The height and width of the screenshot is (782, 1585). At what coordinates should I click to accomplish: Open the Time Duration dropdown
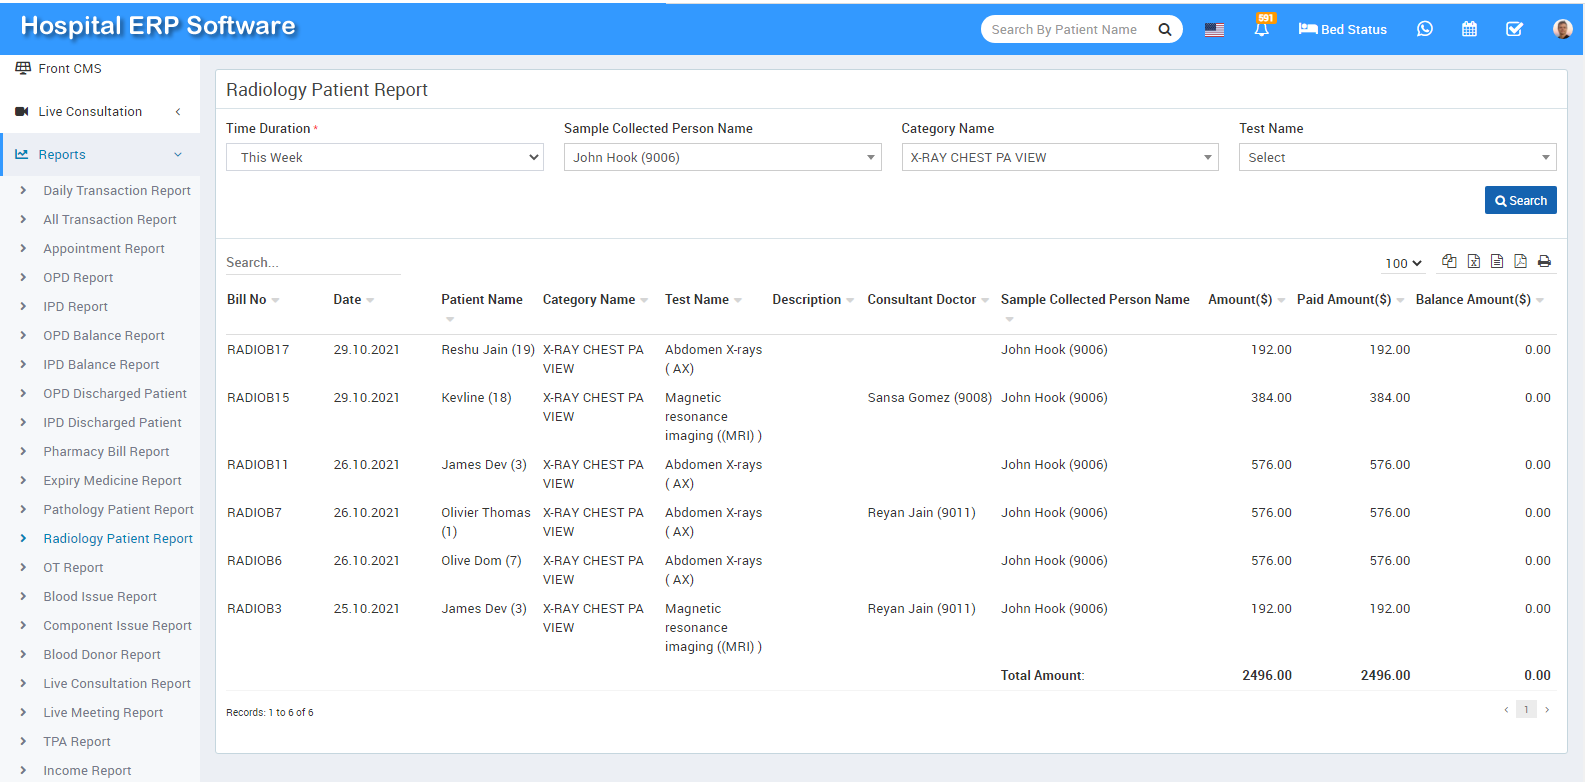point(385,157)
